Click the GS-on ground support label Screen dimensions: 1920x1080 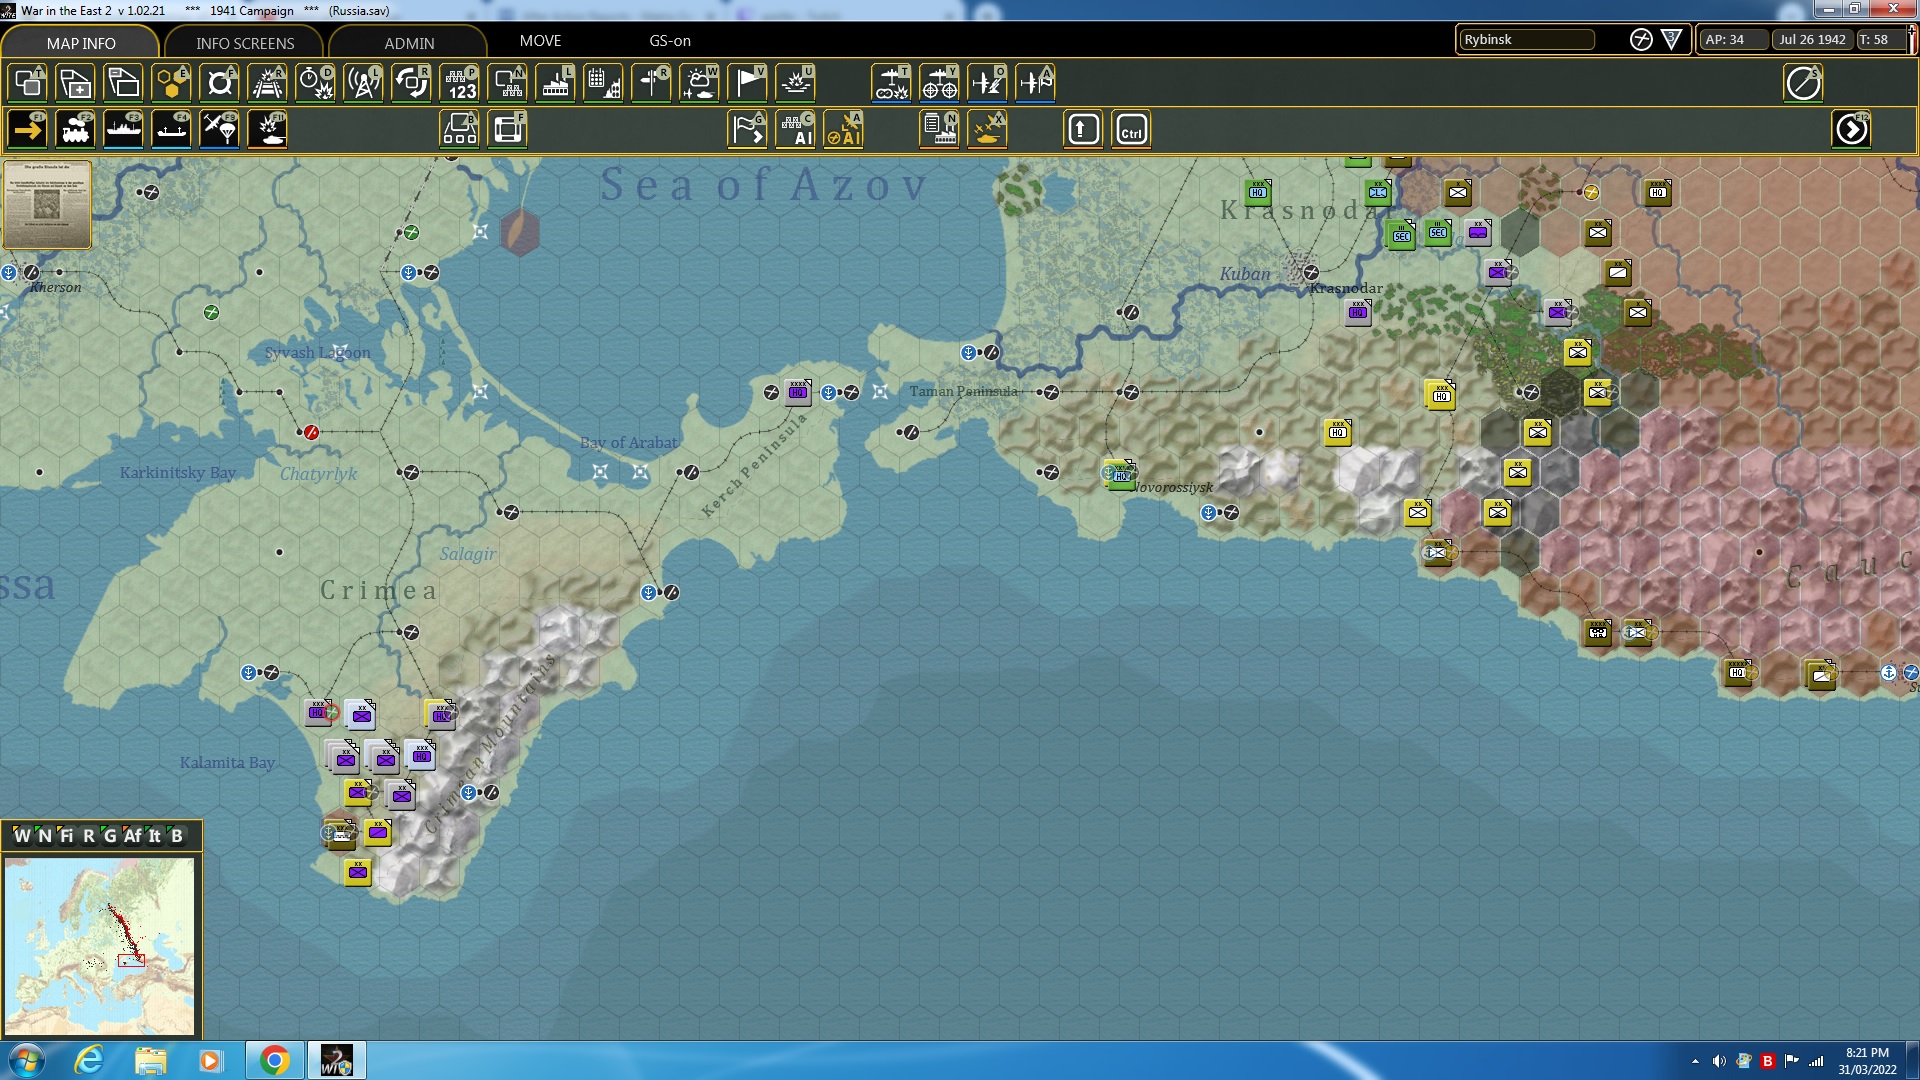tap(670, 41)
